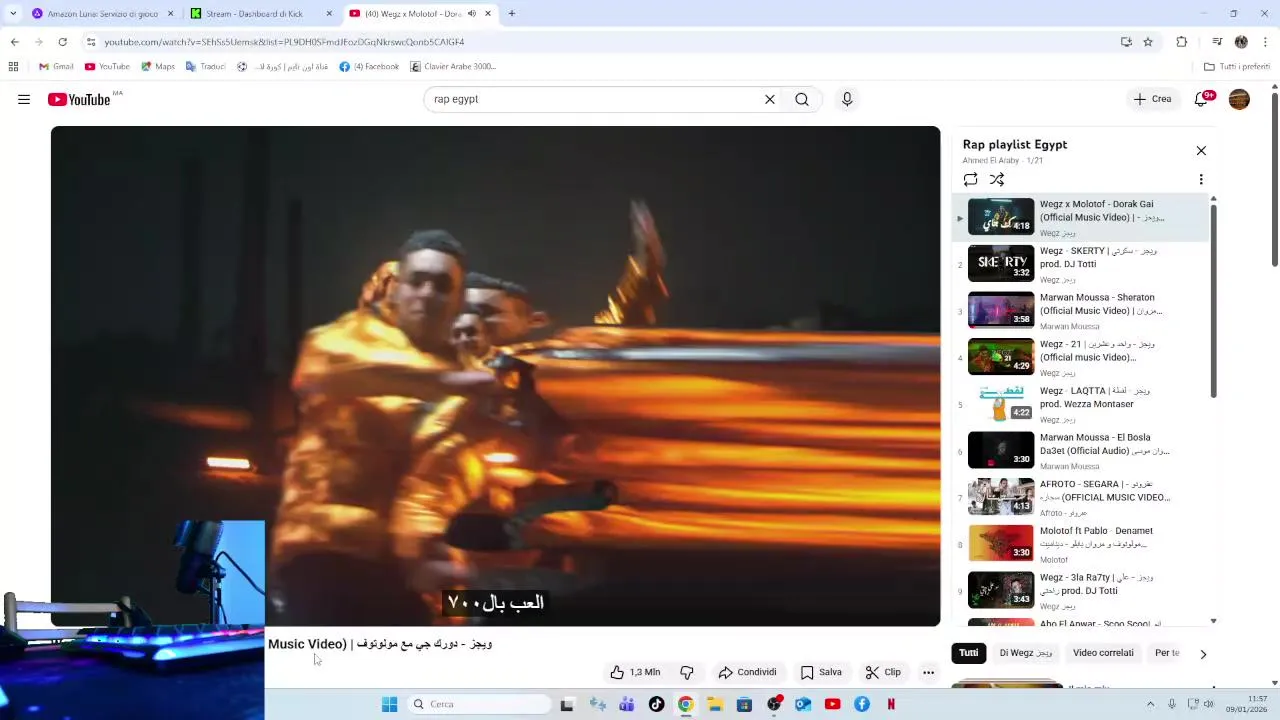Create a clip with the Clip button
Image resolution: width=1280 pixels, height=720 pixels.
point(883,672)
